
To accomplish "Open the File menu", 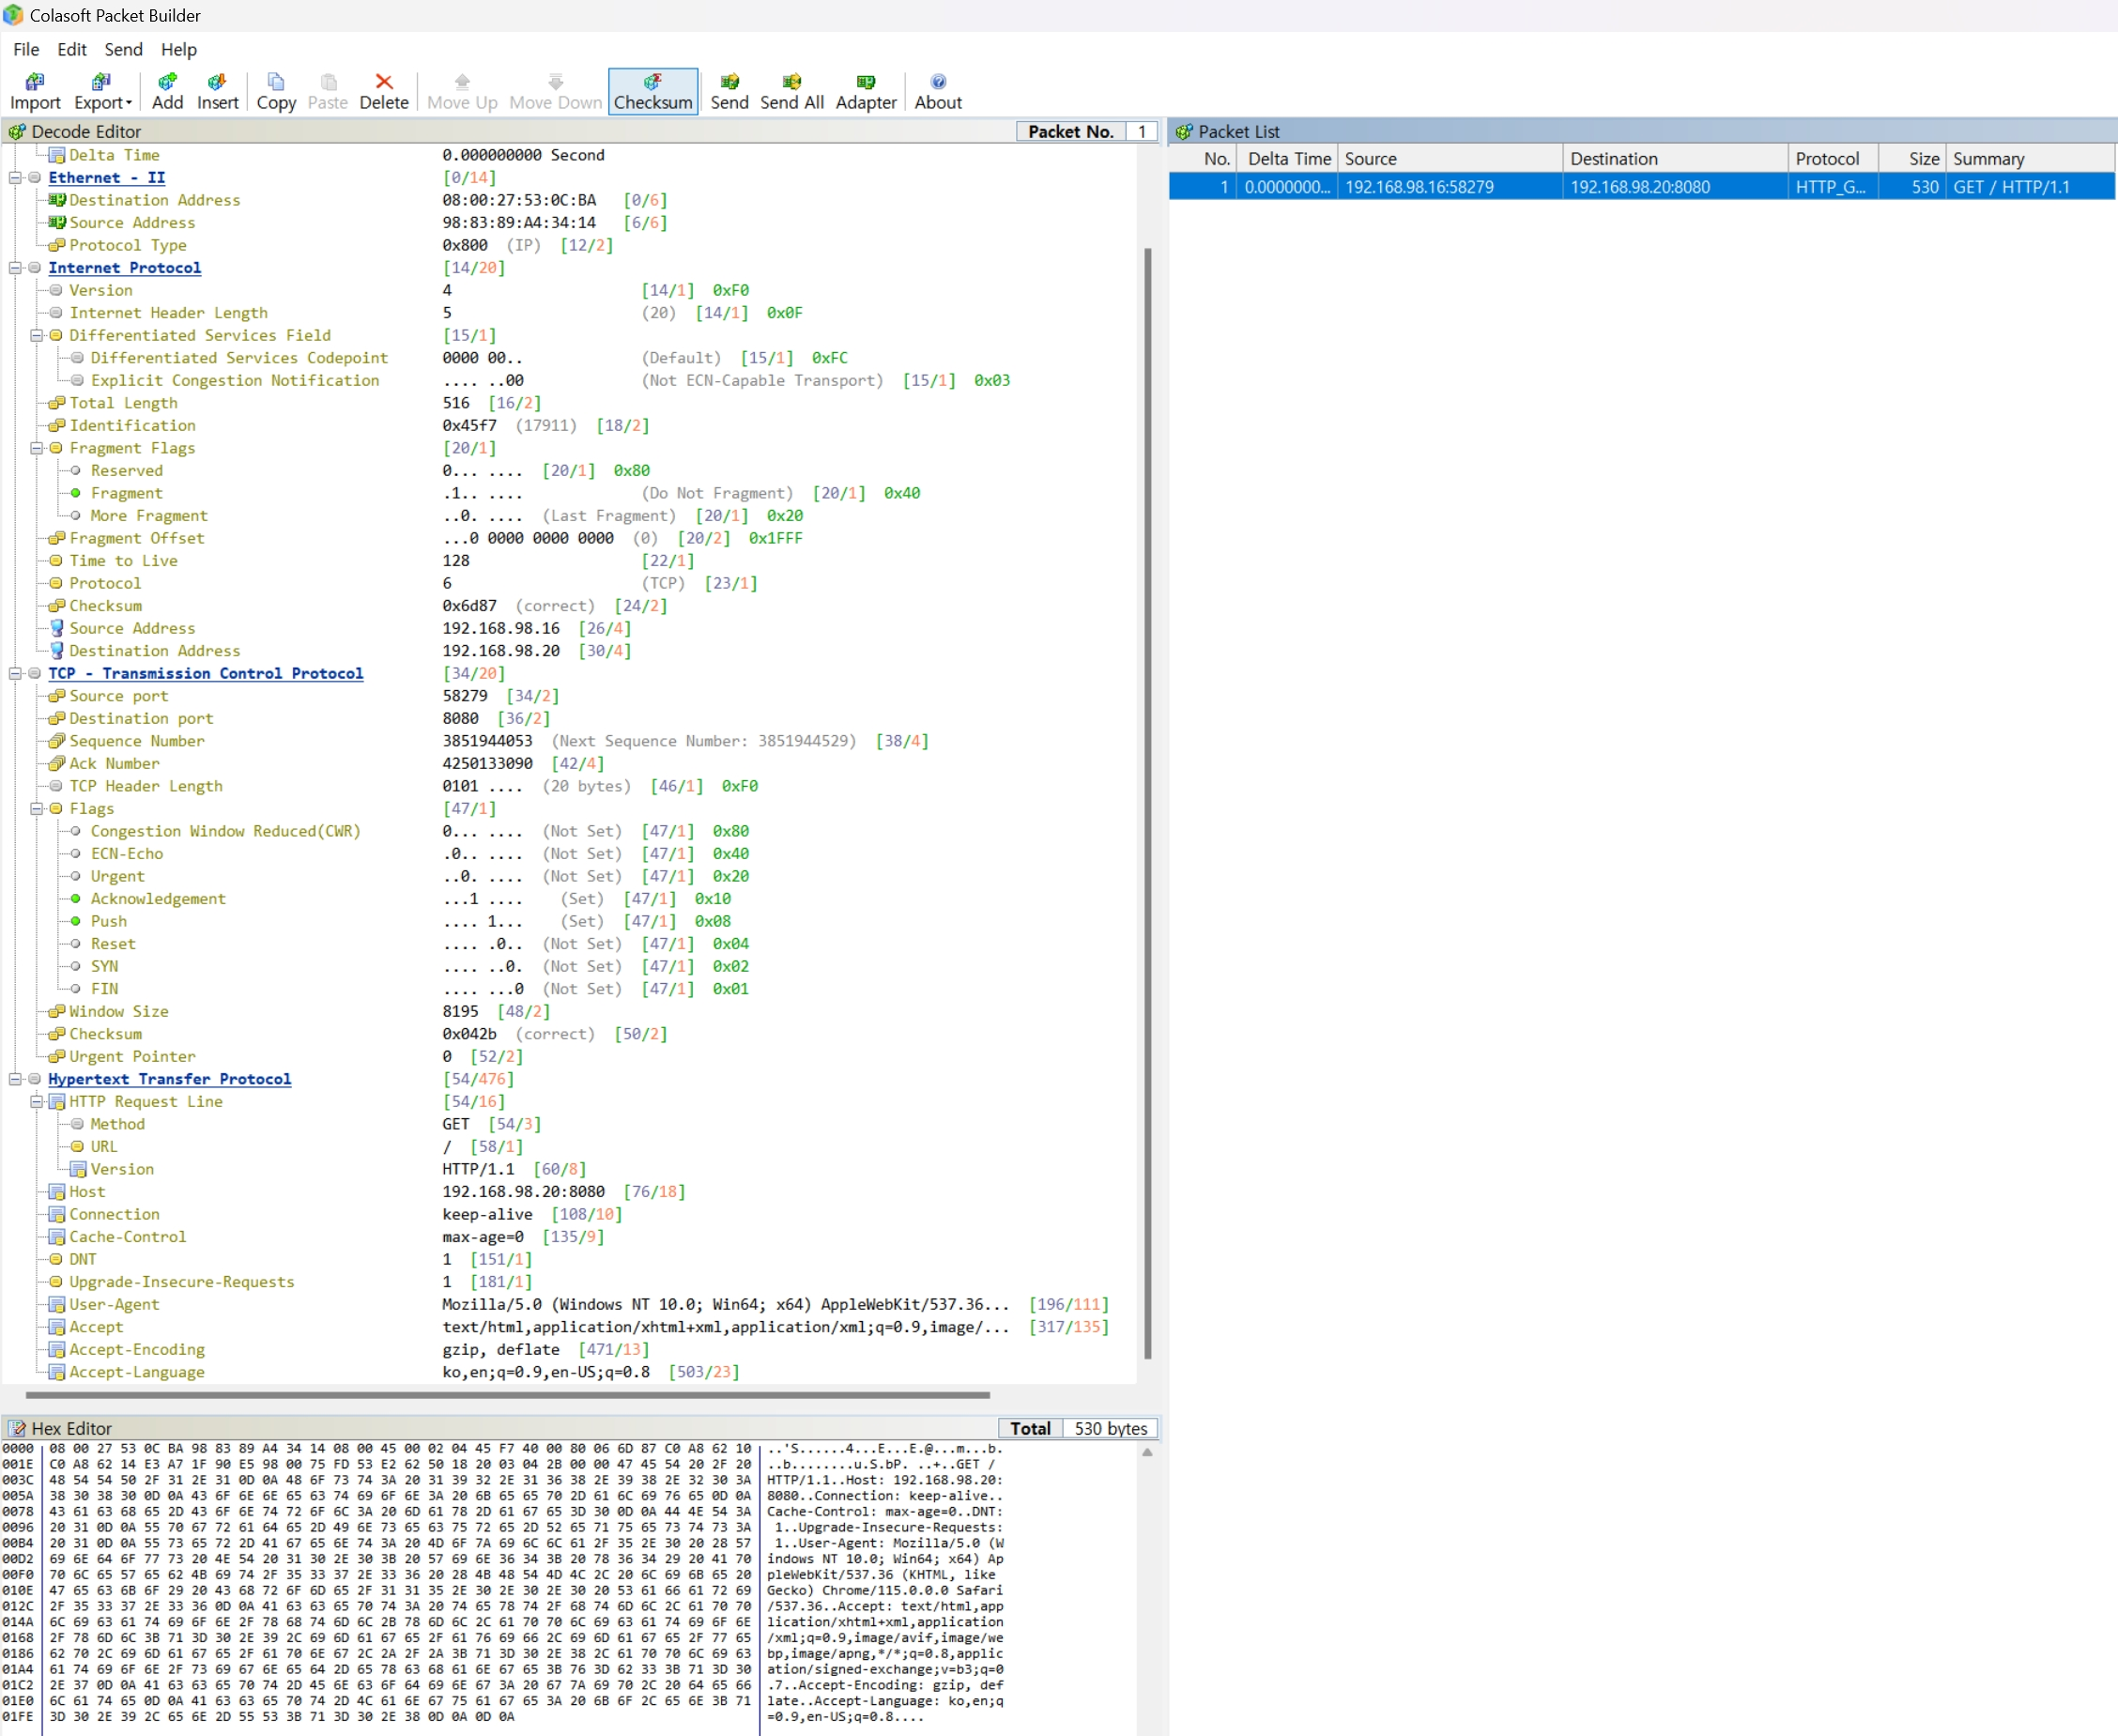I will (x=25, y=49).
